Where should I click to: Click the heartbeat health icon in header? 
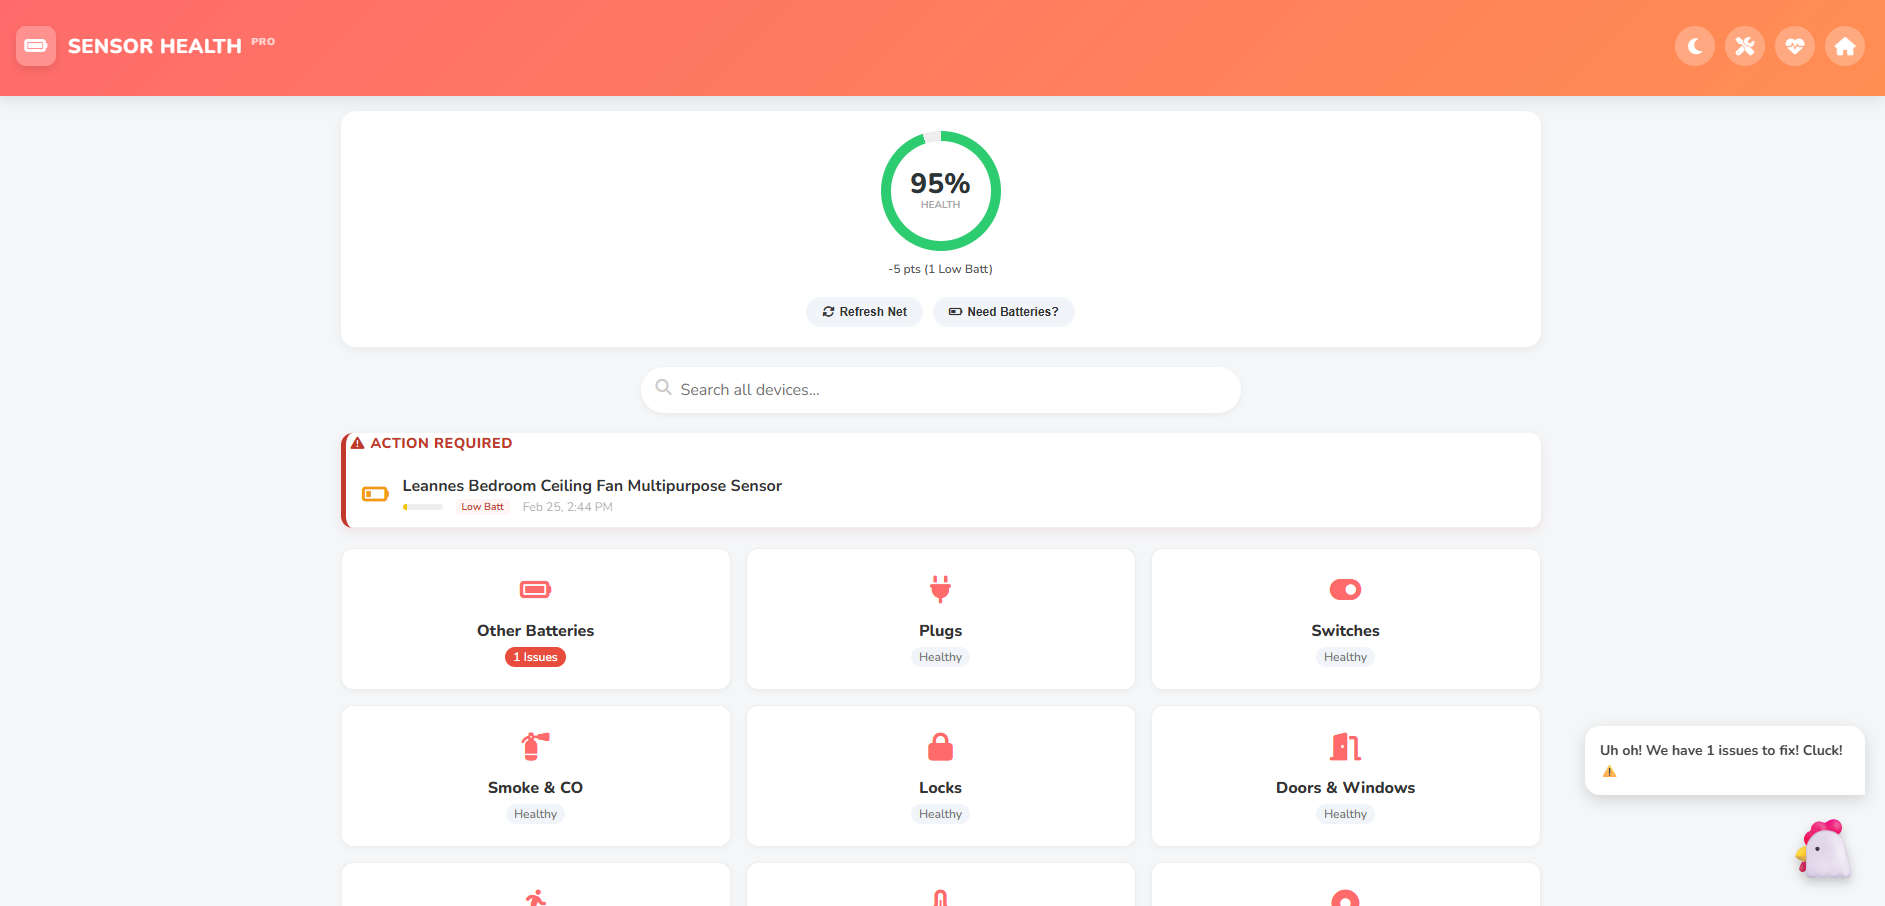[1795, 46]
